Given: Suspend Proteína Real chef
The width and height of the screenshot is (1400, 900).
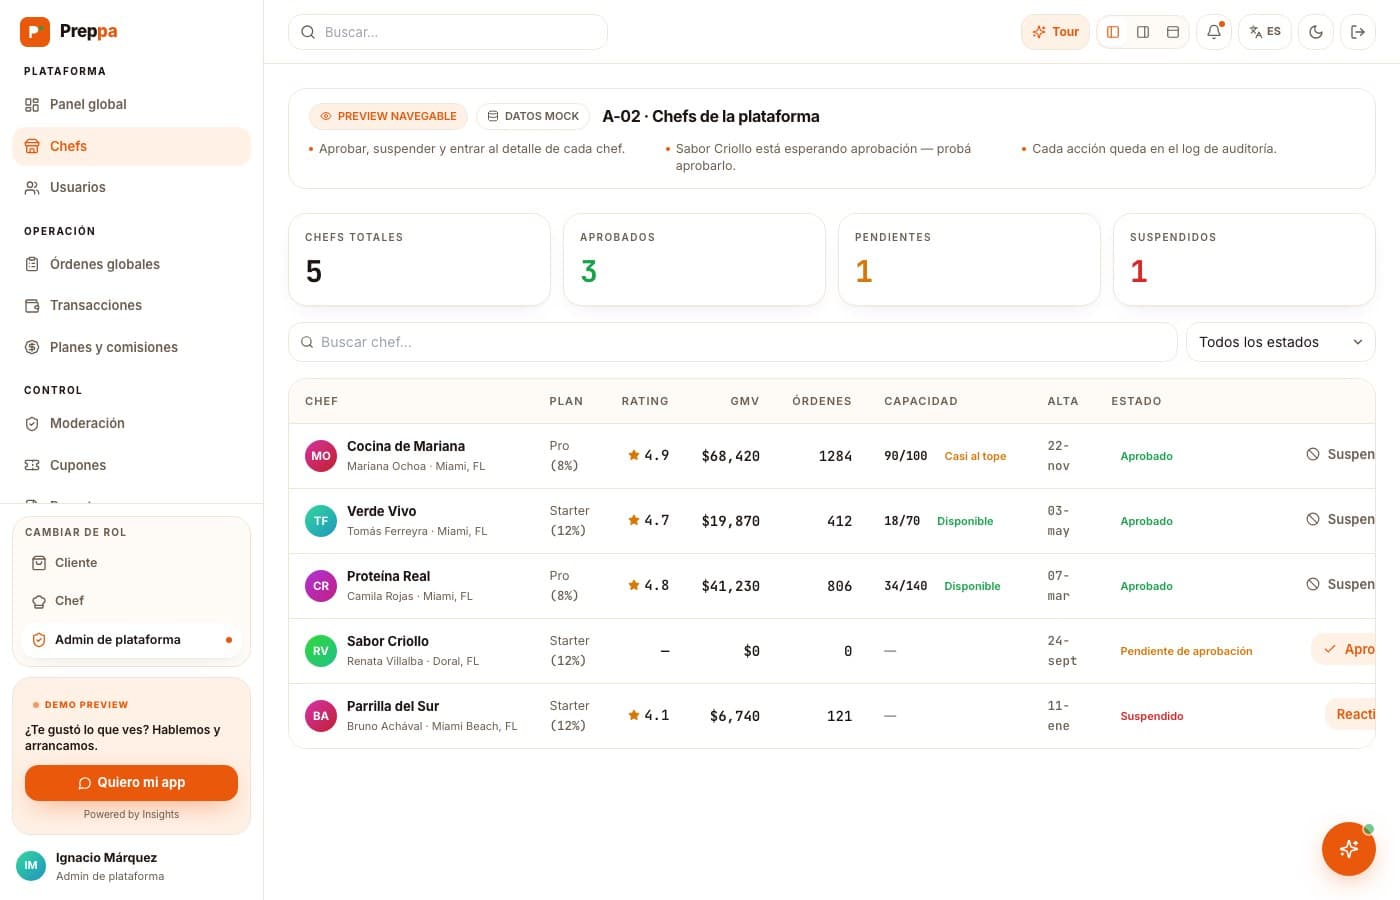Looking at the screenshot, I should click(1340, 585).
